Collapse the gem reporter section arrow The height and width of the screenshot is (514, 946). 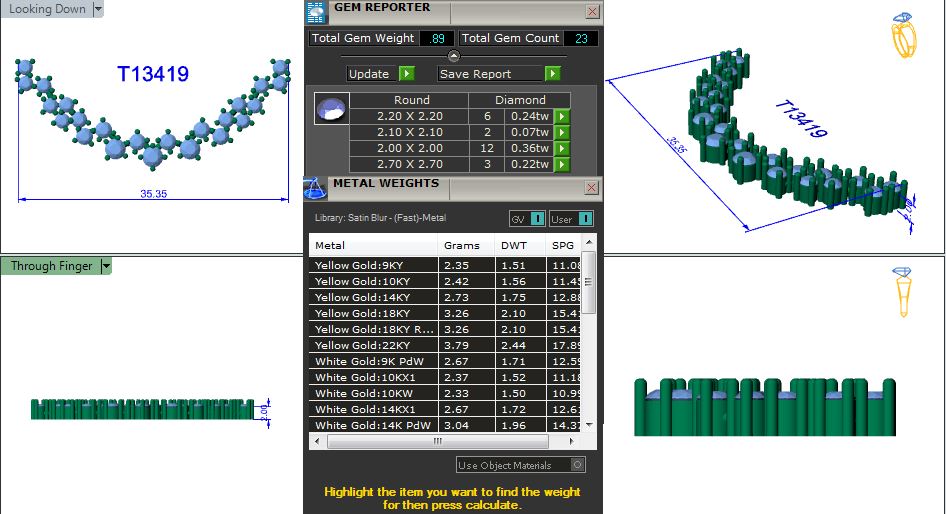click(x=453, y=56)
